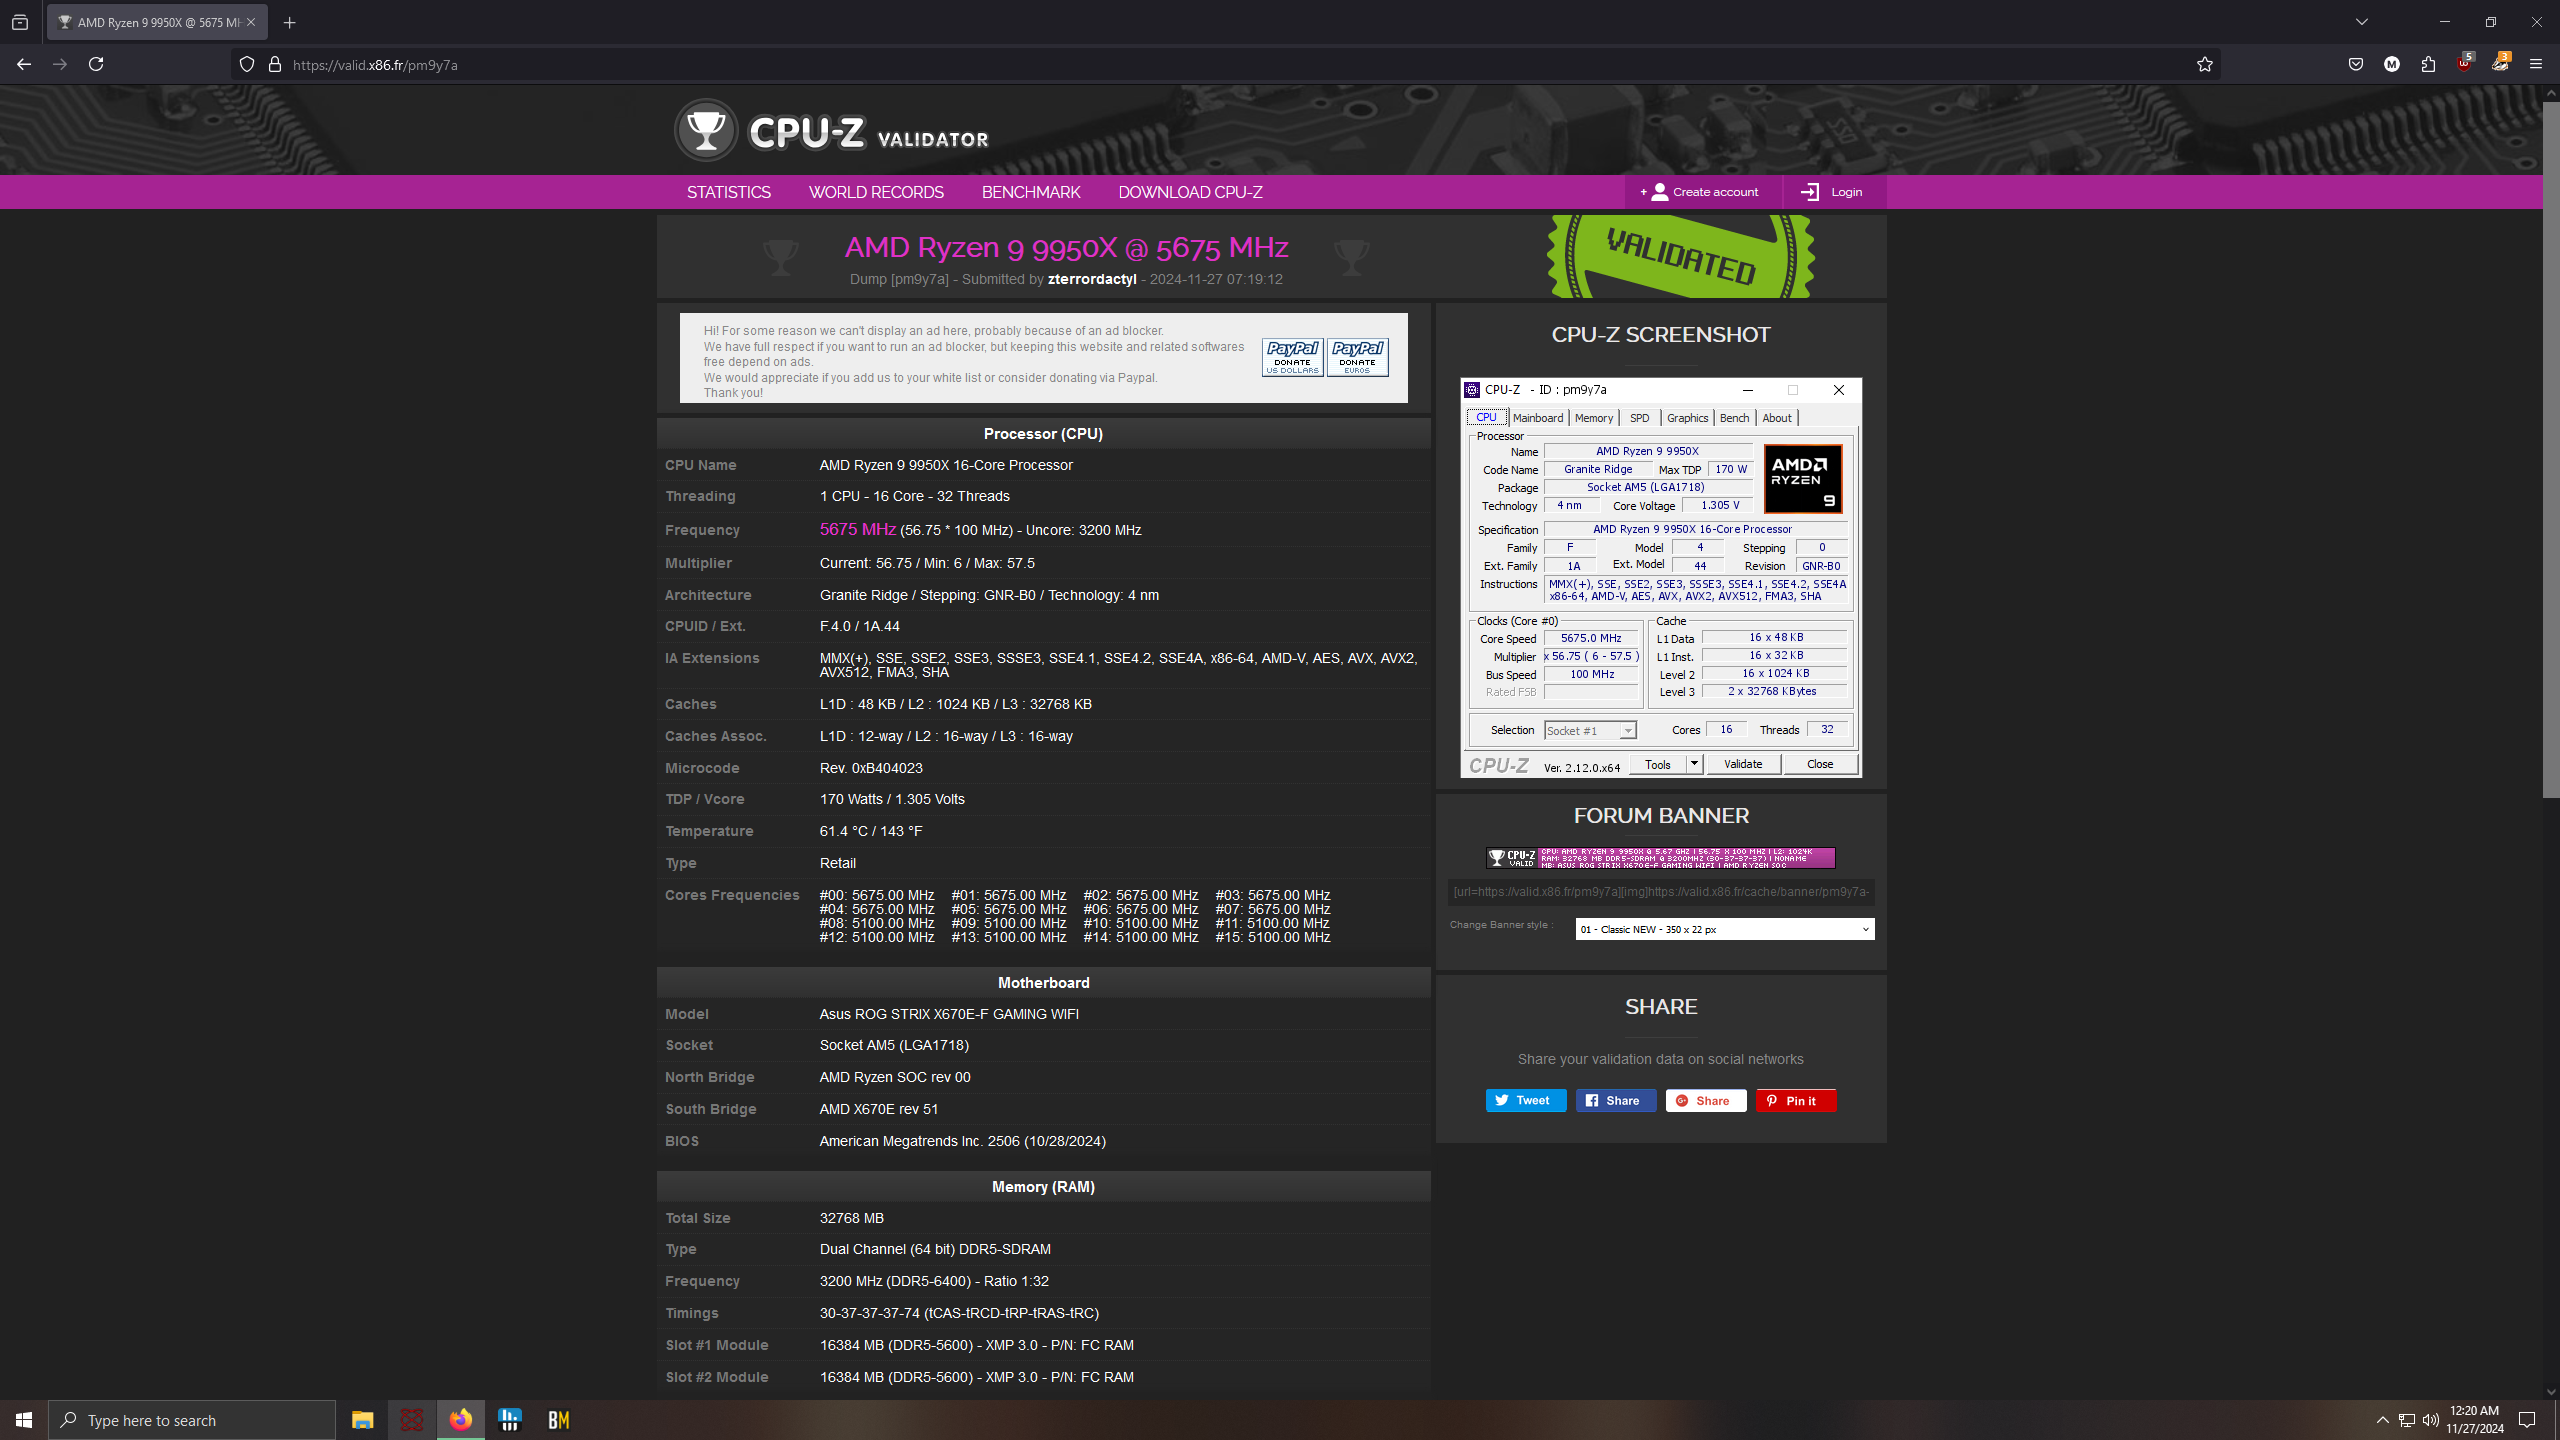2560x1440 pixels.
Task: Click the recent browsing tab-list icon at top-left
Action: (20, 22)
